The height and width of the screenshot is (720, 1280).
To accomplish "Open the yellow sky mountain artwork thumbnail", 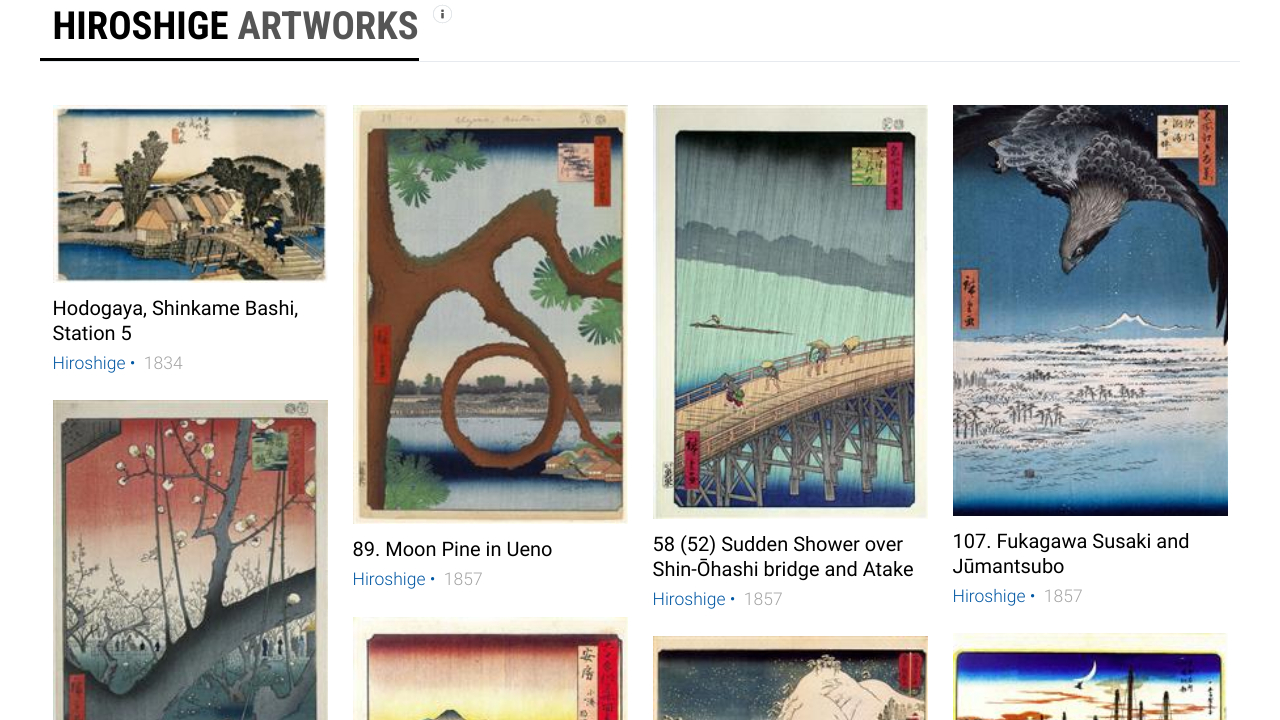I will click(490, 669).
